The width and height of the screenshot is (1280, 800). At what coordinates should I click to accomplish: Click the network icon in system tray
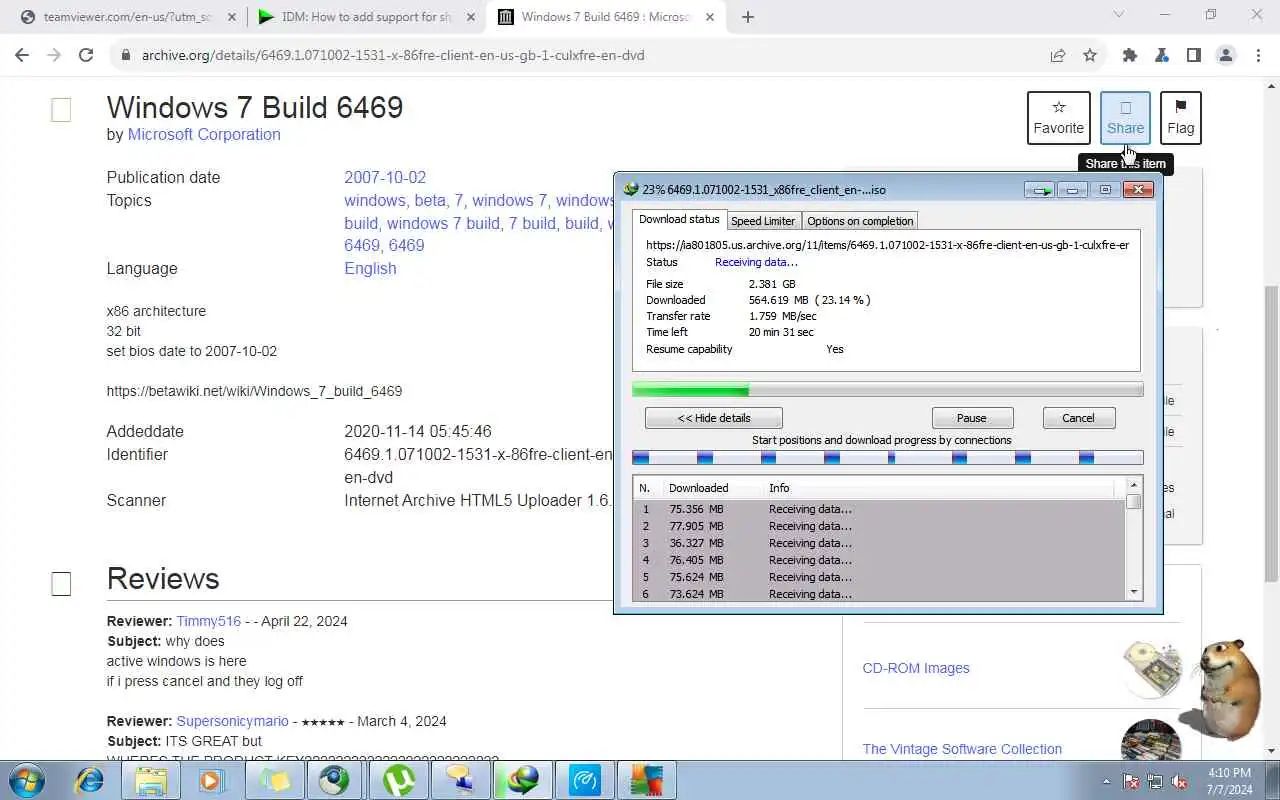coord(1155,781)
